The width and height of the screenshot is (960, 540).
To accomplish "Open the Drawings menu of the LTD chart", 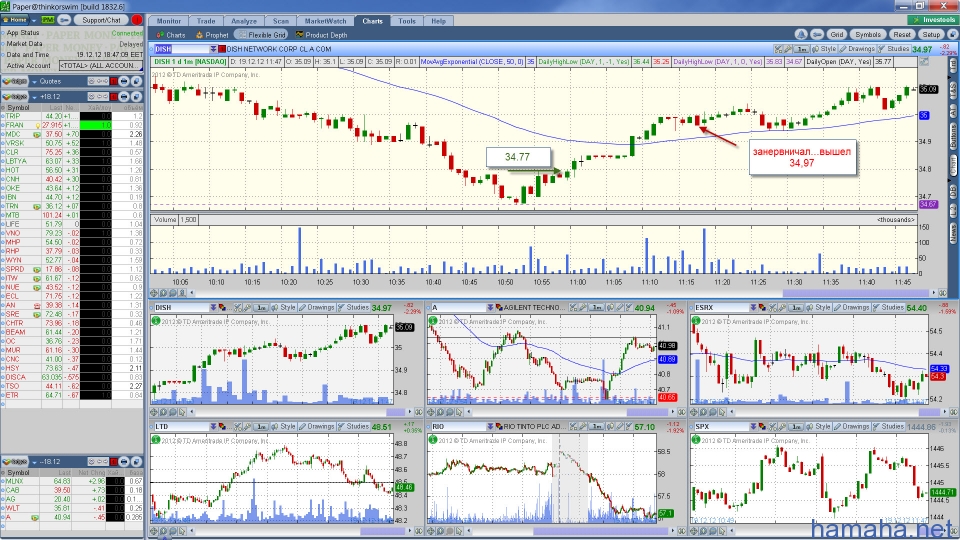I will coord(316,426).
